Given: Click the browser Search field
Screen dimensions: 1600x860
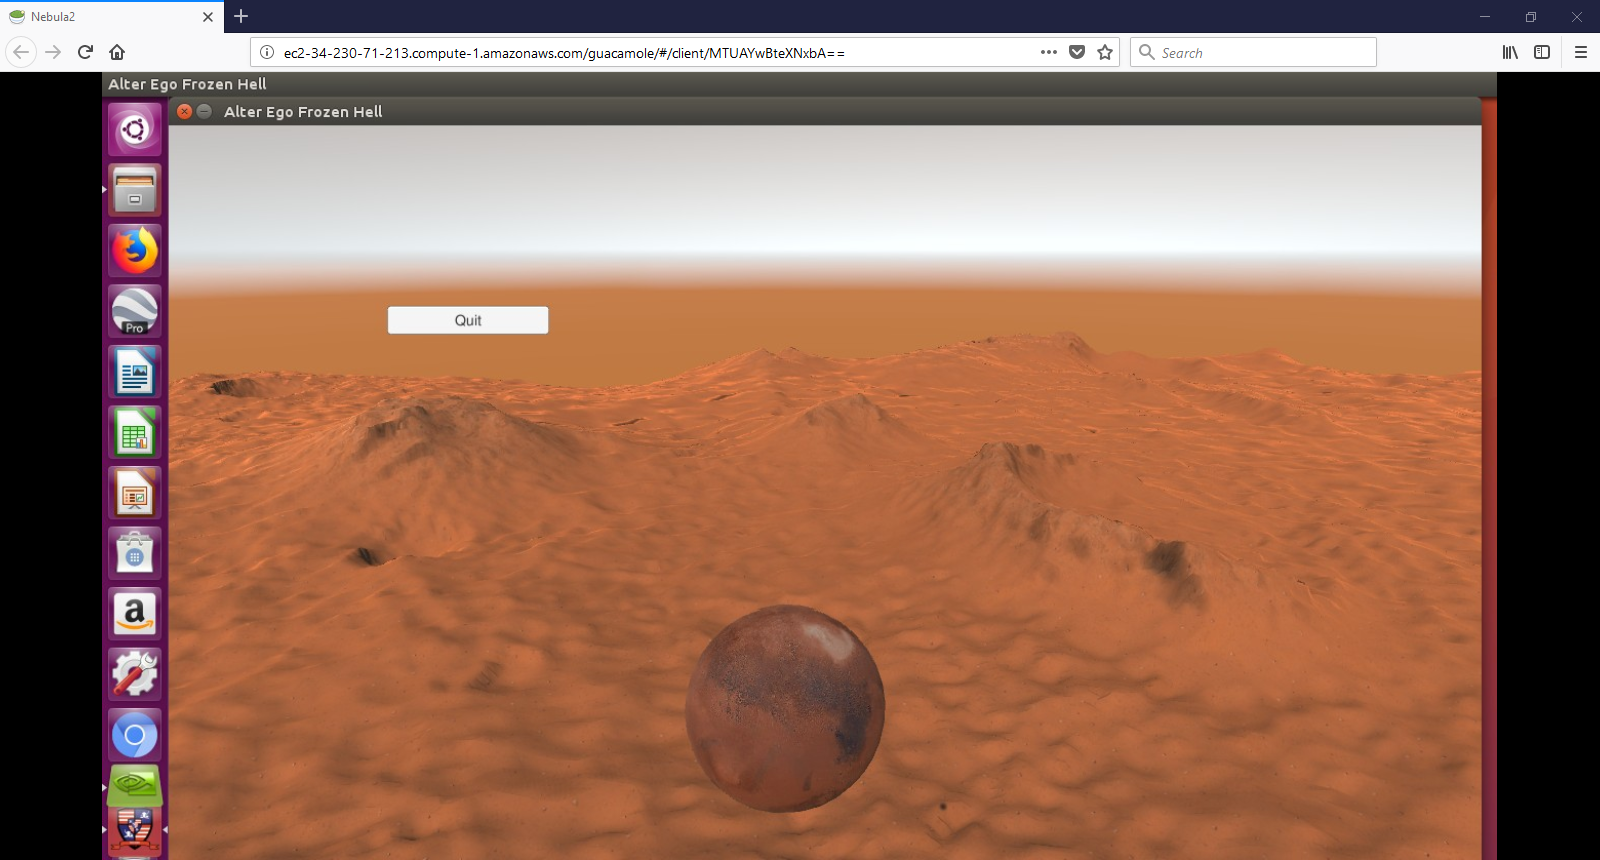Looking at the screenshot, I should point(1253,52).
